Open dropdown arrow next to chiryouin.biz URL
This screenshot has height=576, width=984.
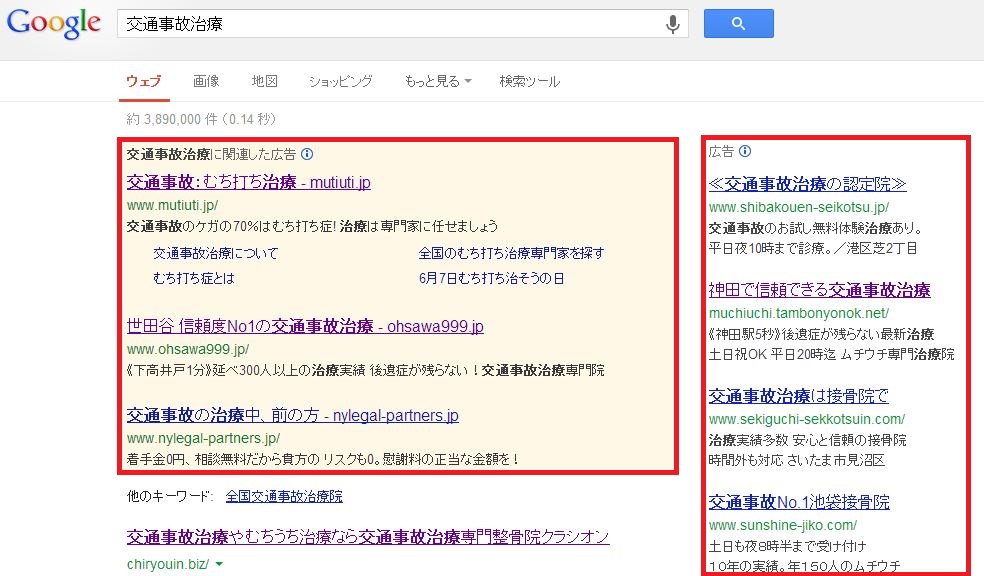pos(219,564)
